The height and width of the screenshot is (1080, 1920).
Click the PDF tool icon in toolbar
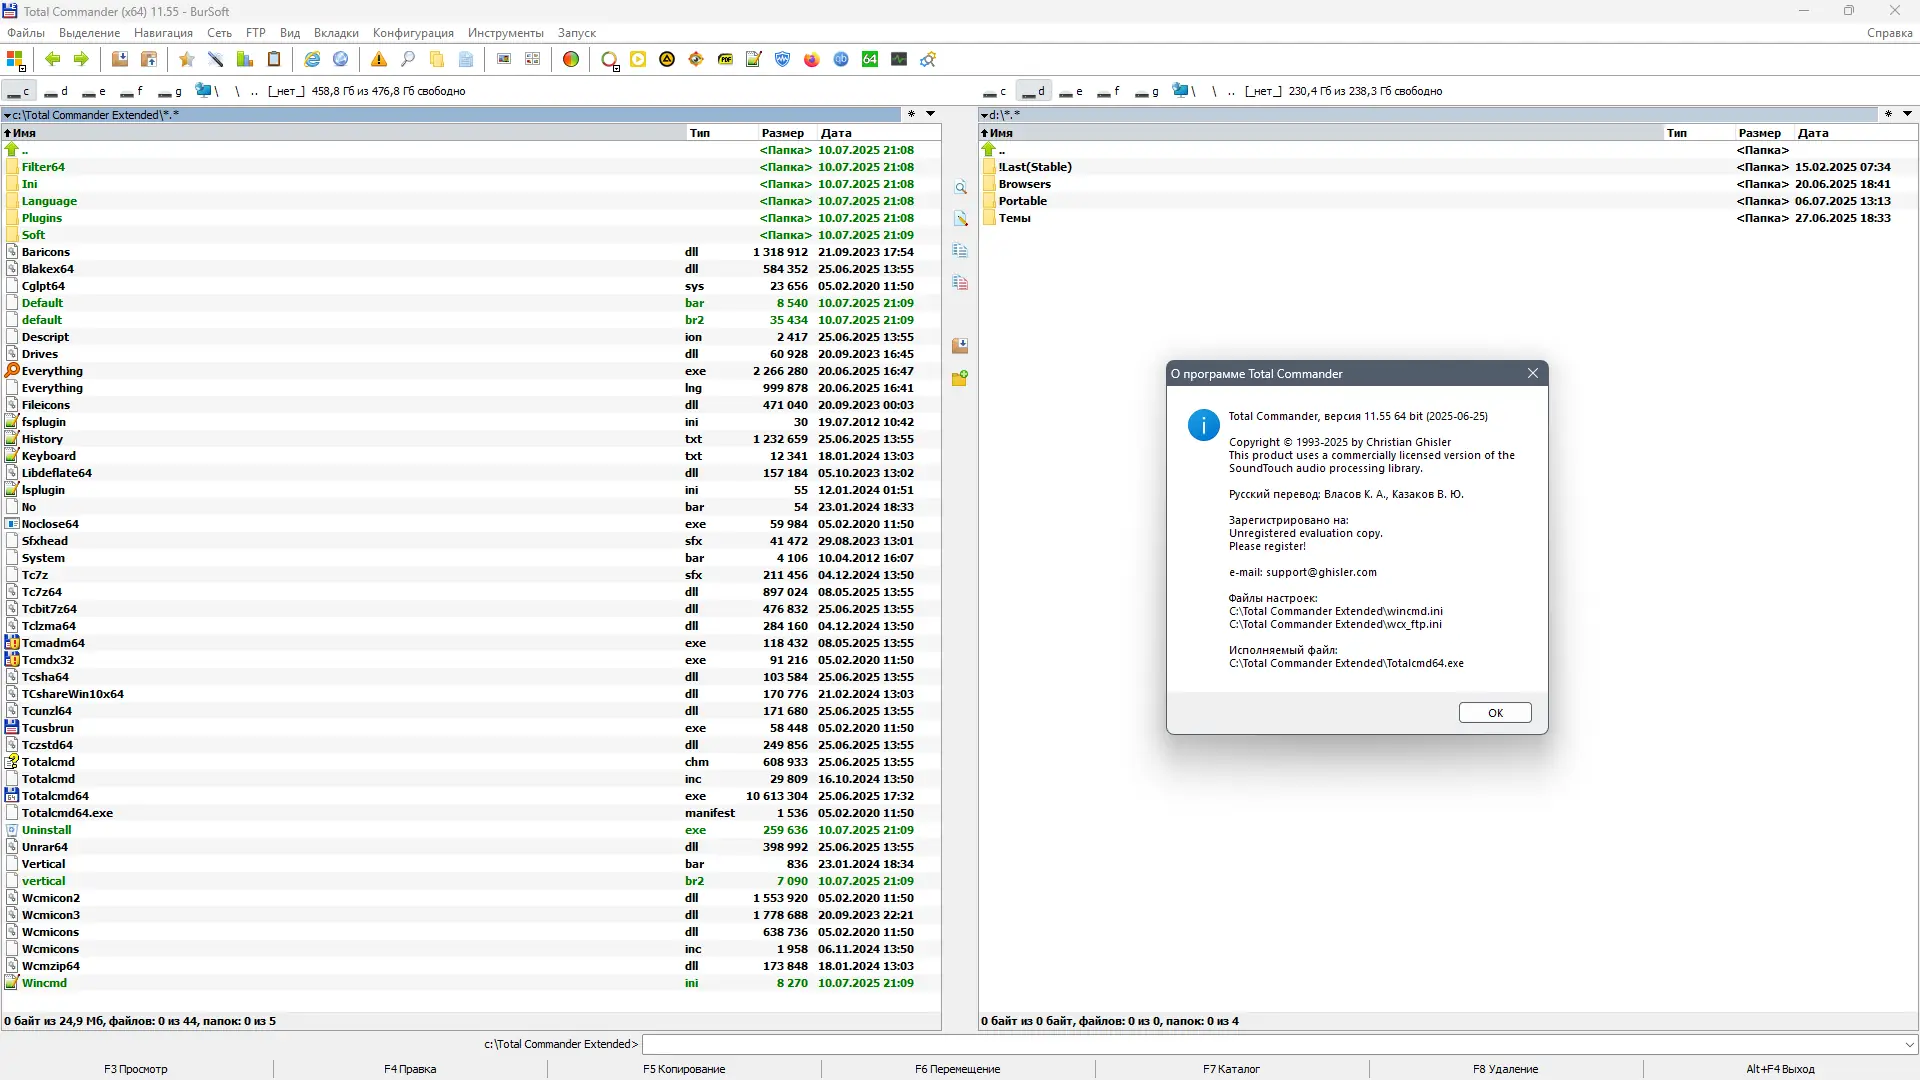point(725,60)
